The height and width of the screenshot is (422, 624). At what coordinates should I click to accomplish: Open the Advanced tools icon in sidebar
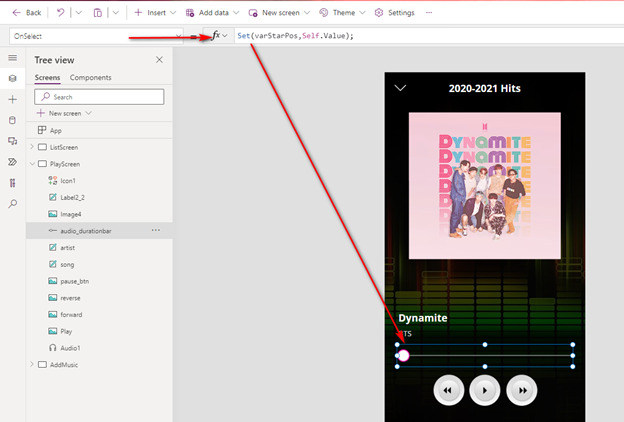pyautogui.click(x=13, y=183)
